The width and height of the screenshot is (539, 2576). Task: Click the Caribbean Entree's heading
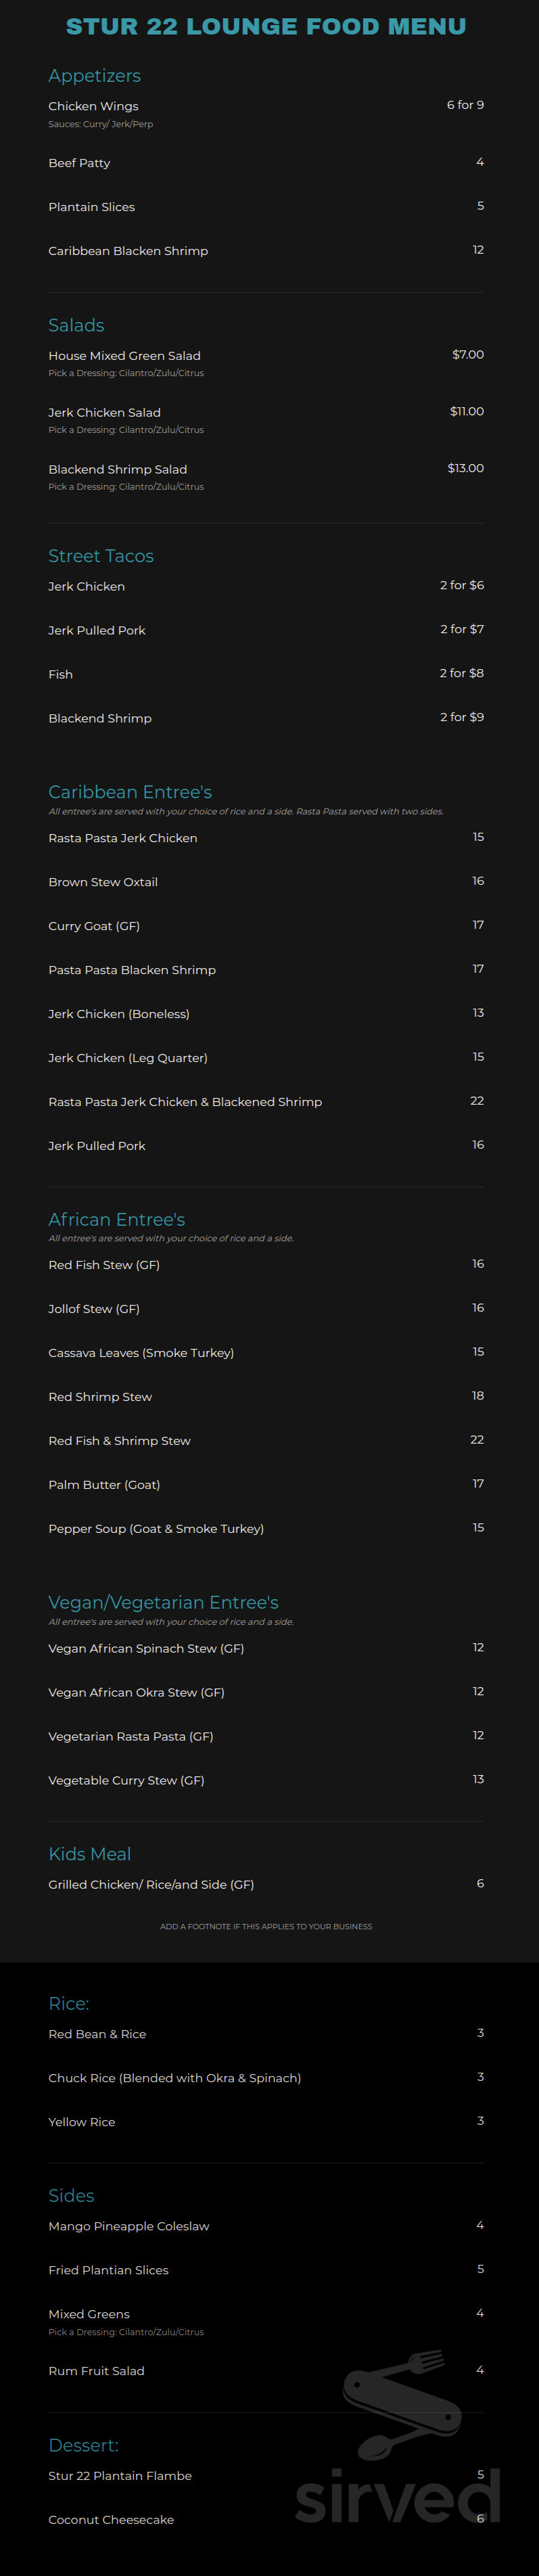click(130, 792)
